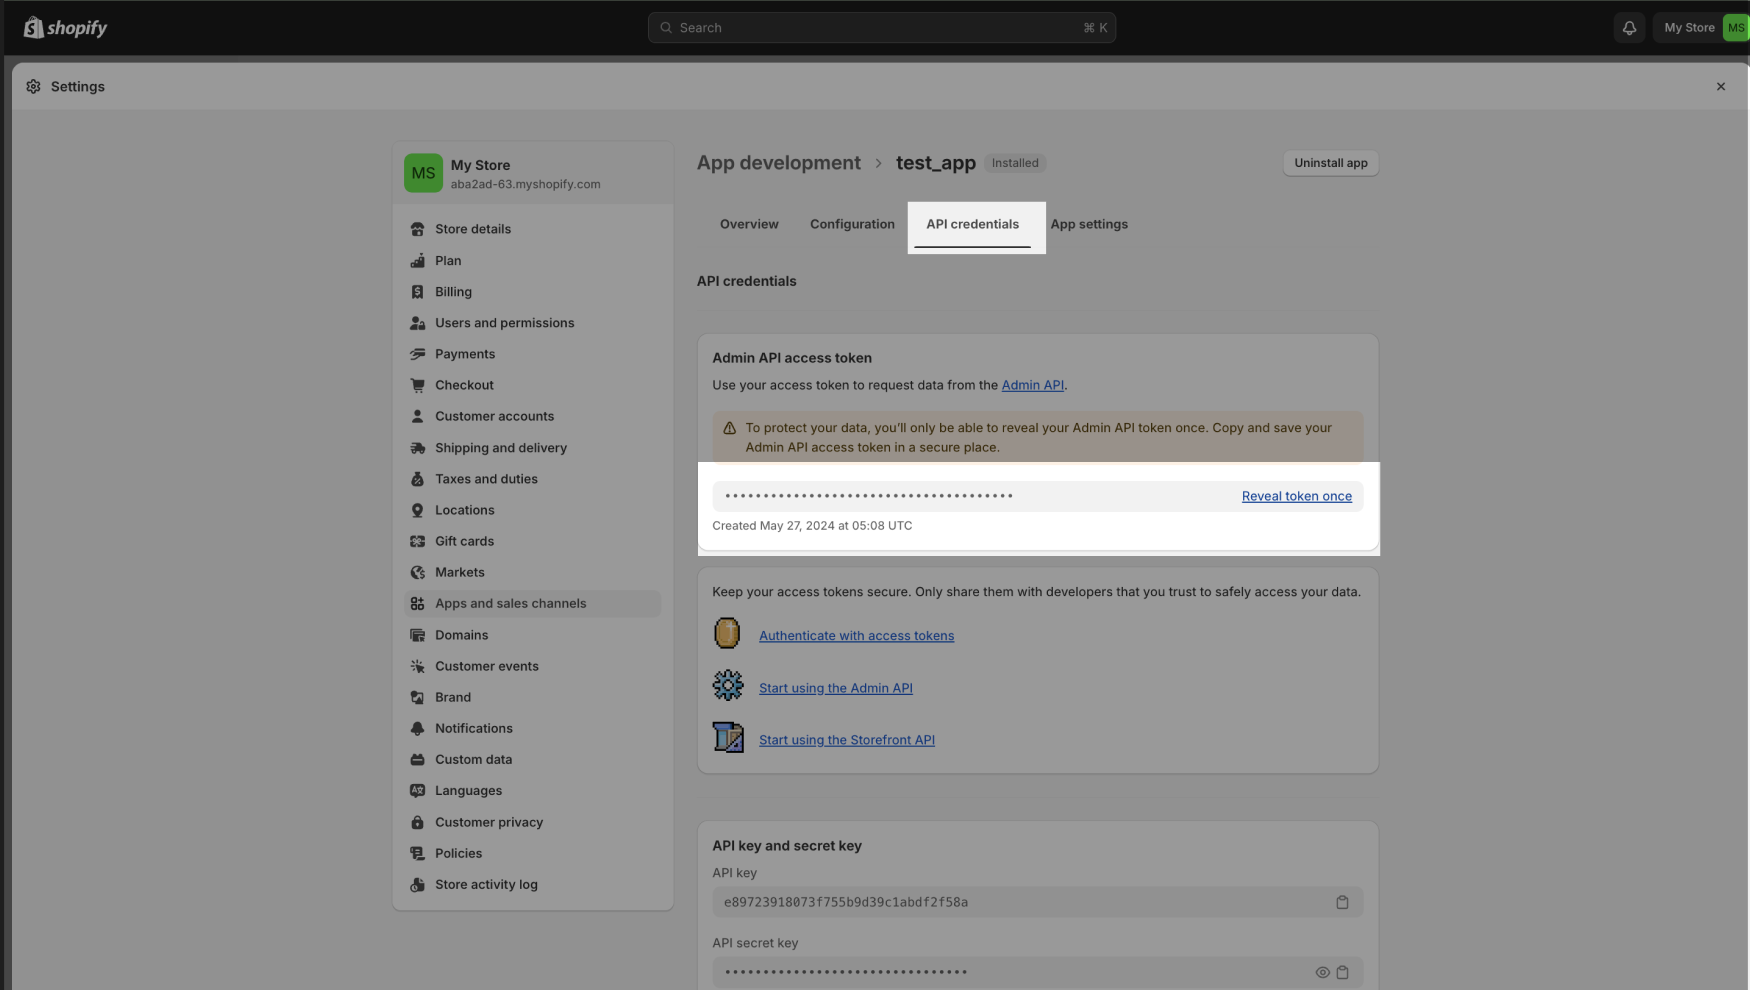Screen dimensions: 1750x990
Task: Click the Uninstall app button
Action: click(1330, 163)
